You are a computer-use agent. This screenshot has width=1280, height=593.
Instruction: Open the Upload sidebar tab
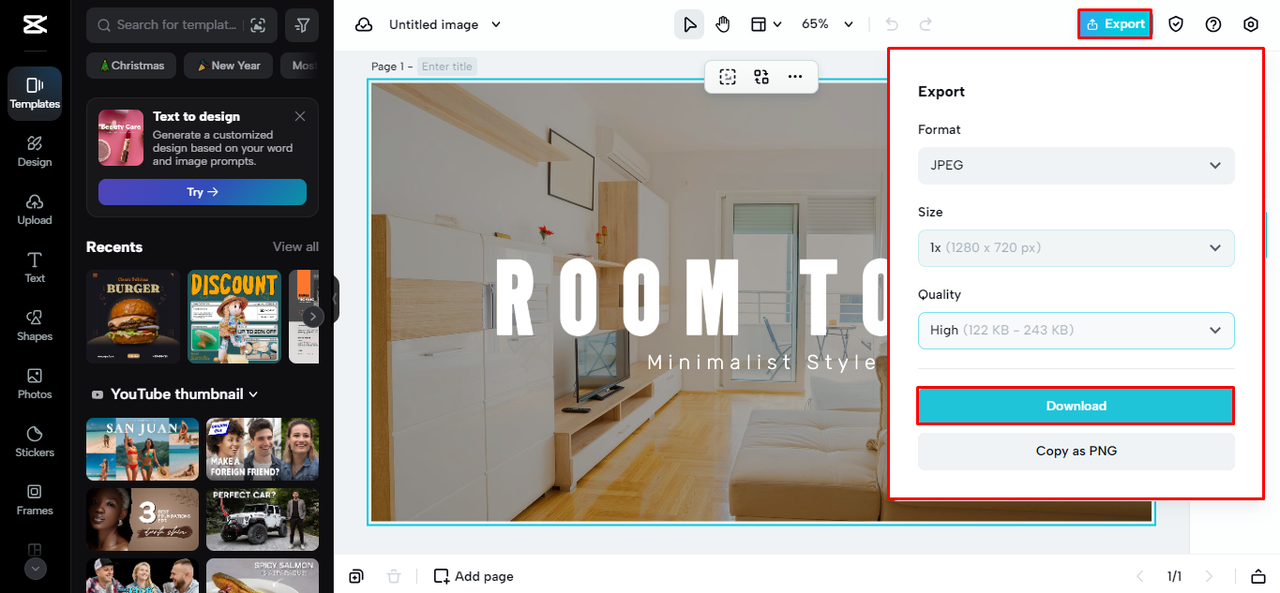click(35, 210)
